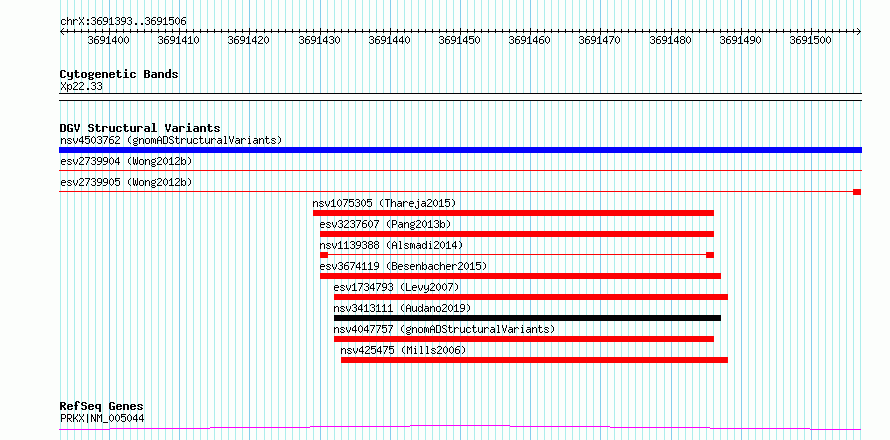Open the esv3674119 (Besenbacher2015) label

[404, 266]
